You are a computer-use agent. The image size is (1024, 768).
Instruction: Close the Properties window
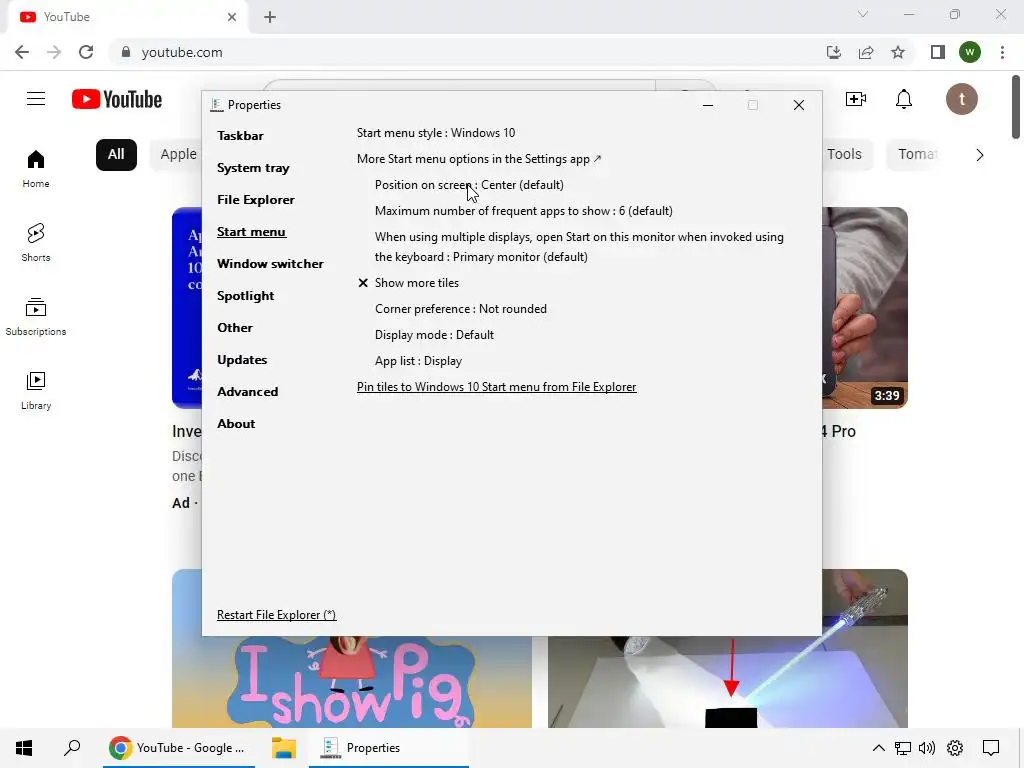798,105
